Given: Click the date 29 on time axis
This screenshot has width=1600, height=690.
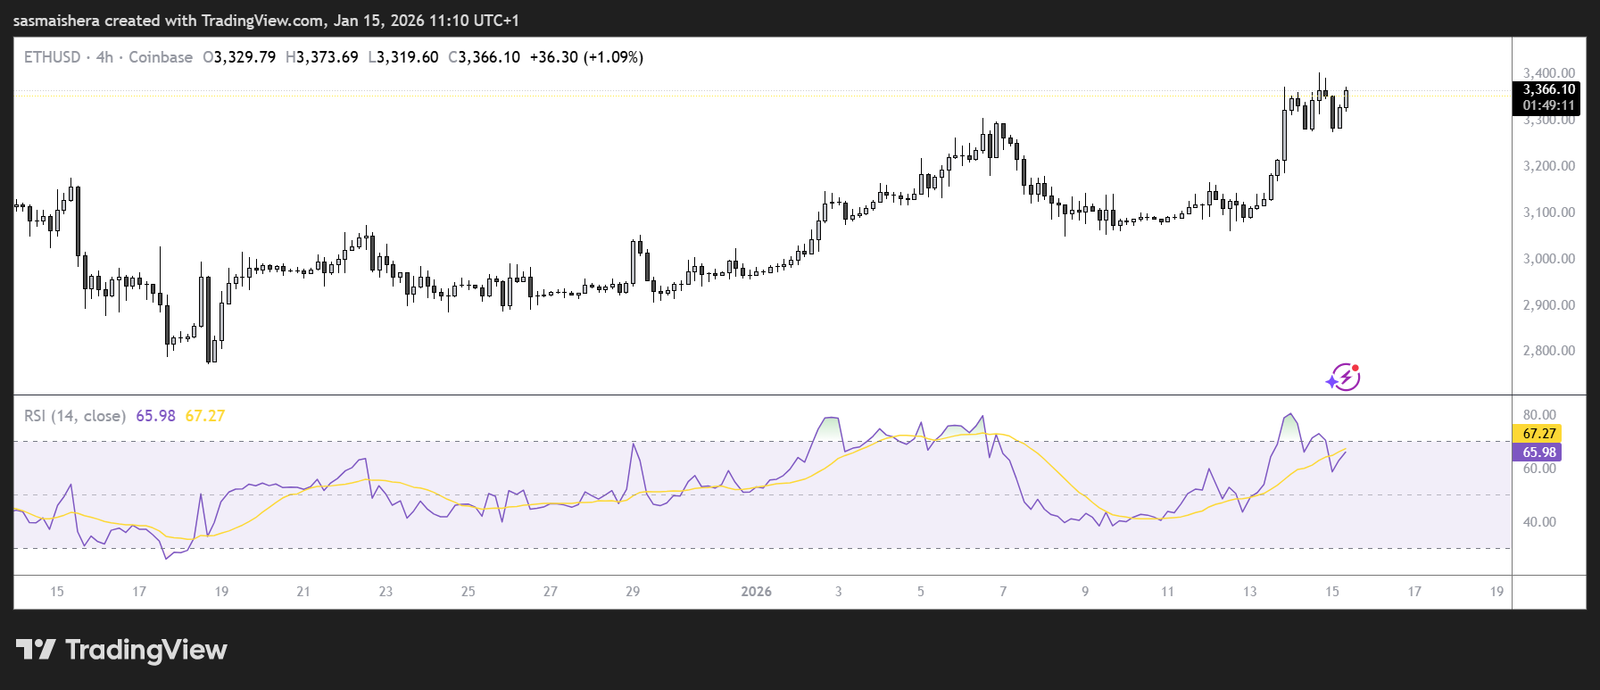Looking at the screenshot, I should pyautogui.click(x=632, y=592).
